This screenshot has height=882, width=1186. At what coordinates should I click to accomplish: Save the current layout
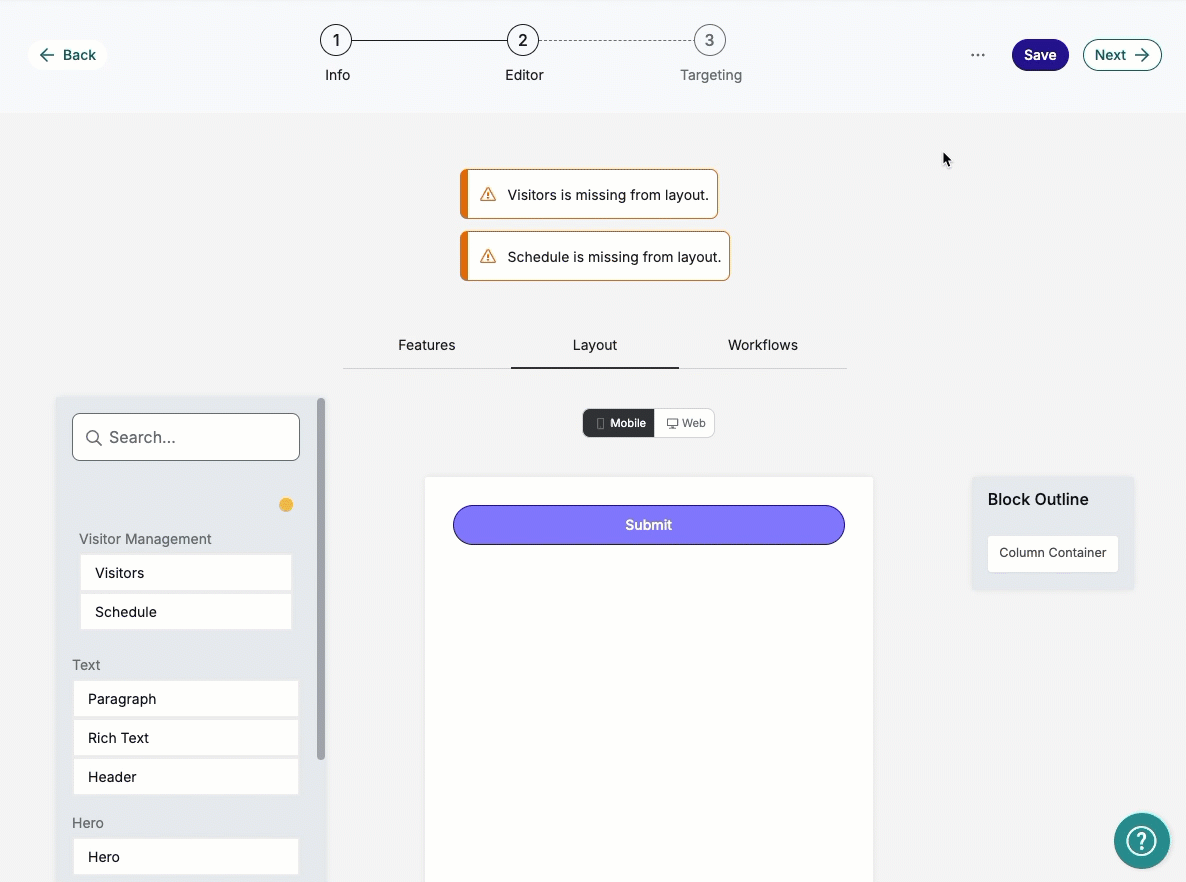(1040, 55)
